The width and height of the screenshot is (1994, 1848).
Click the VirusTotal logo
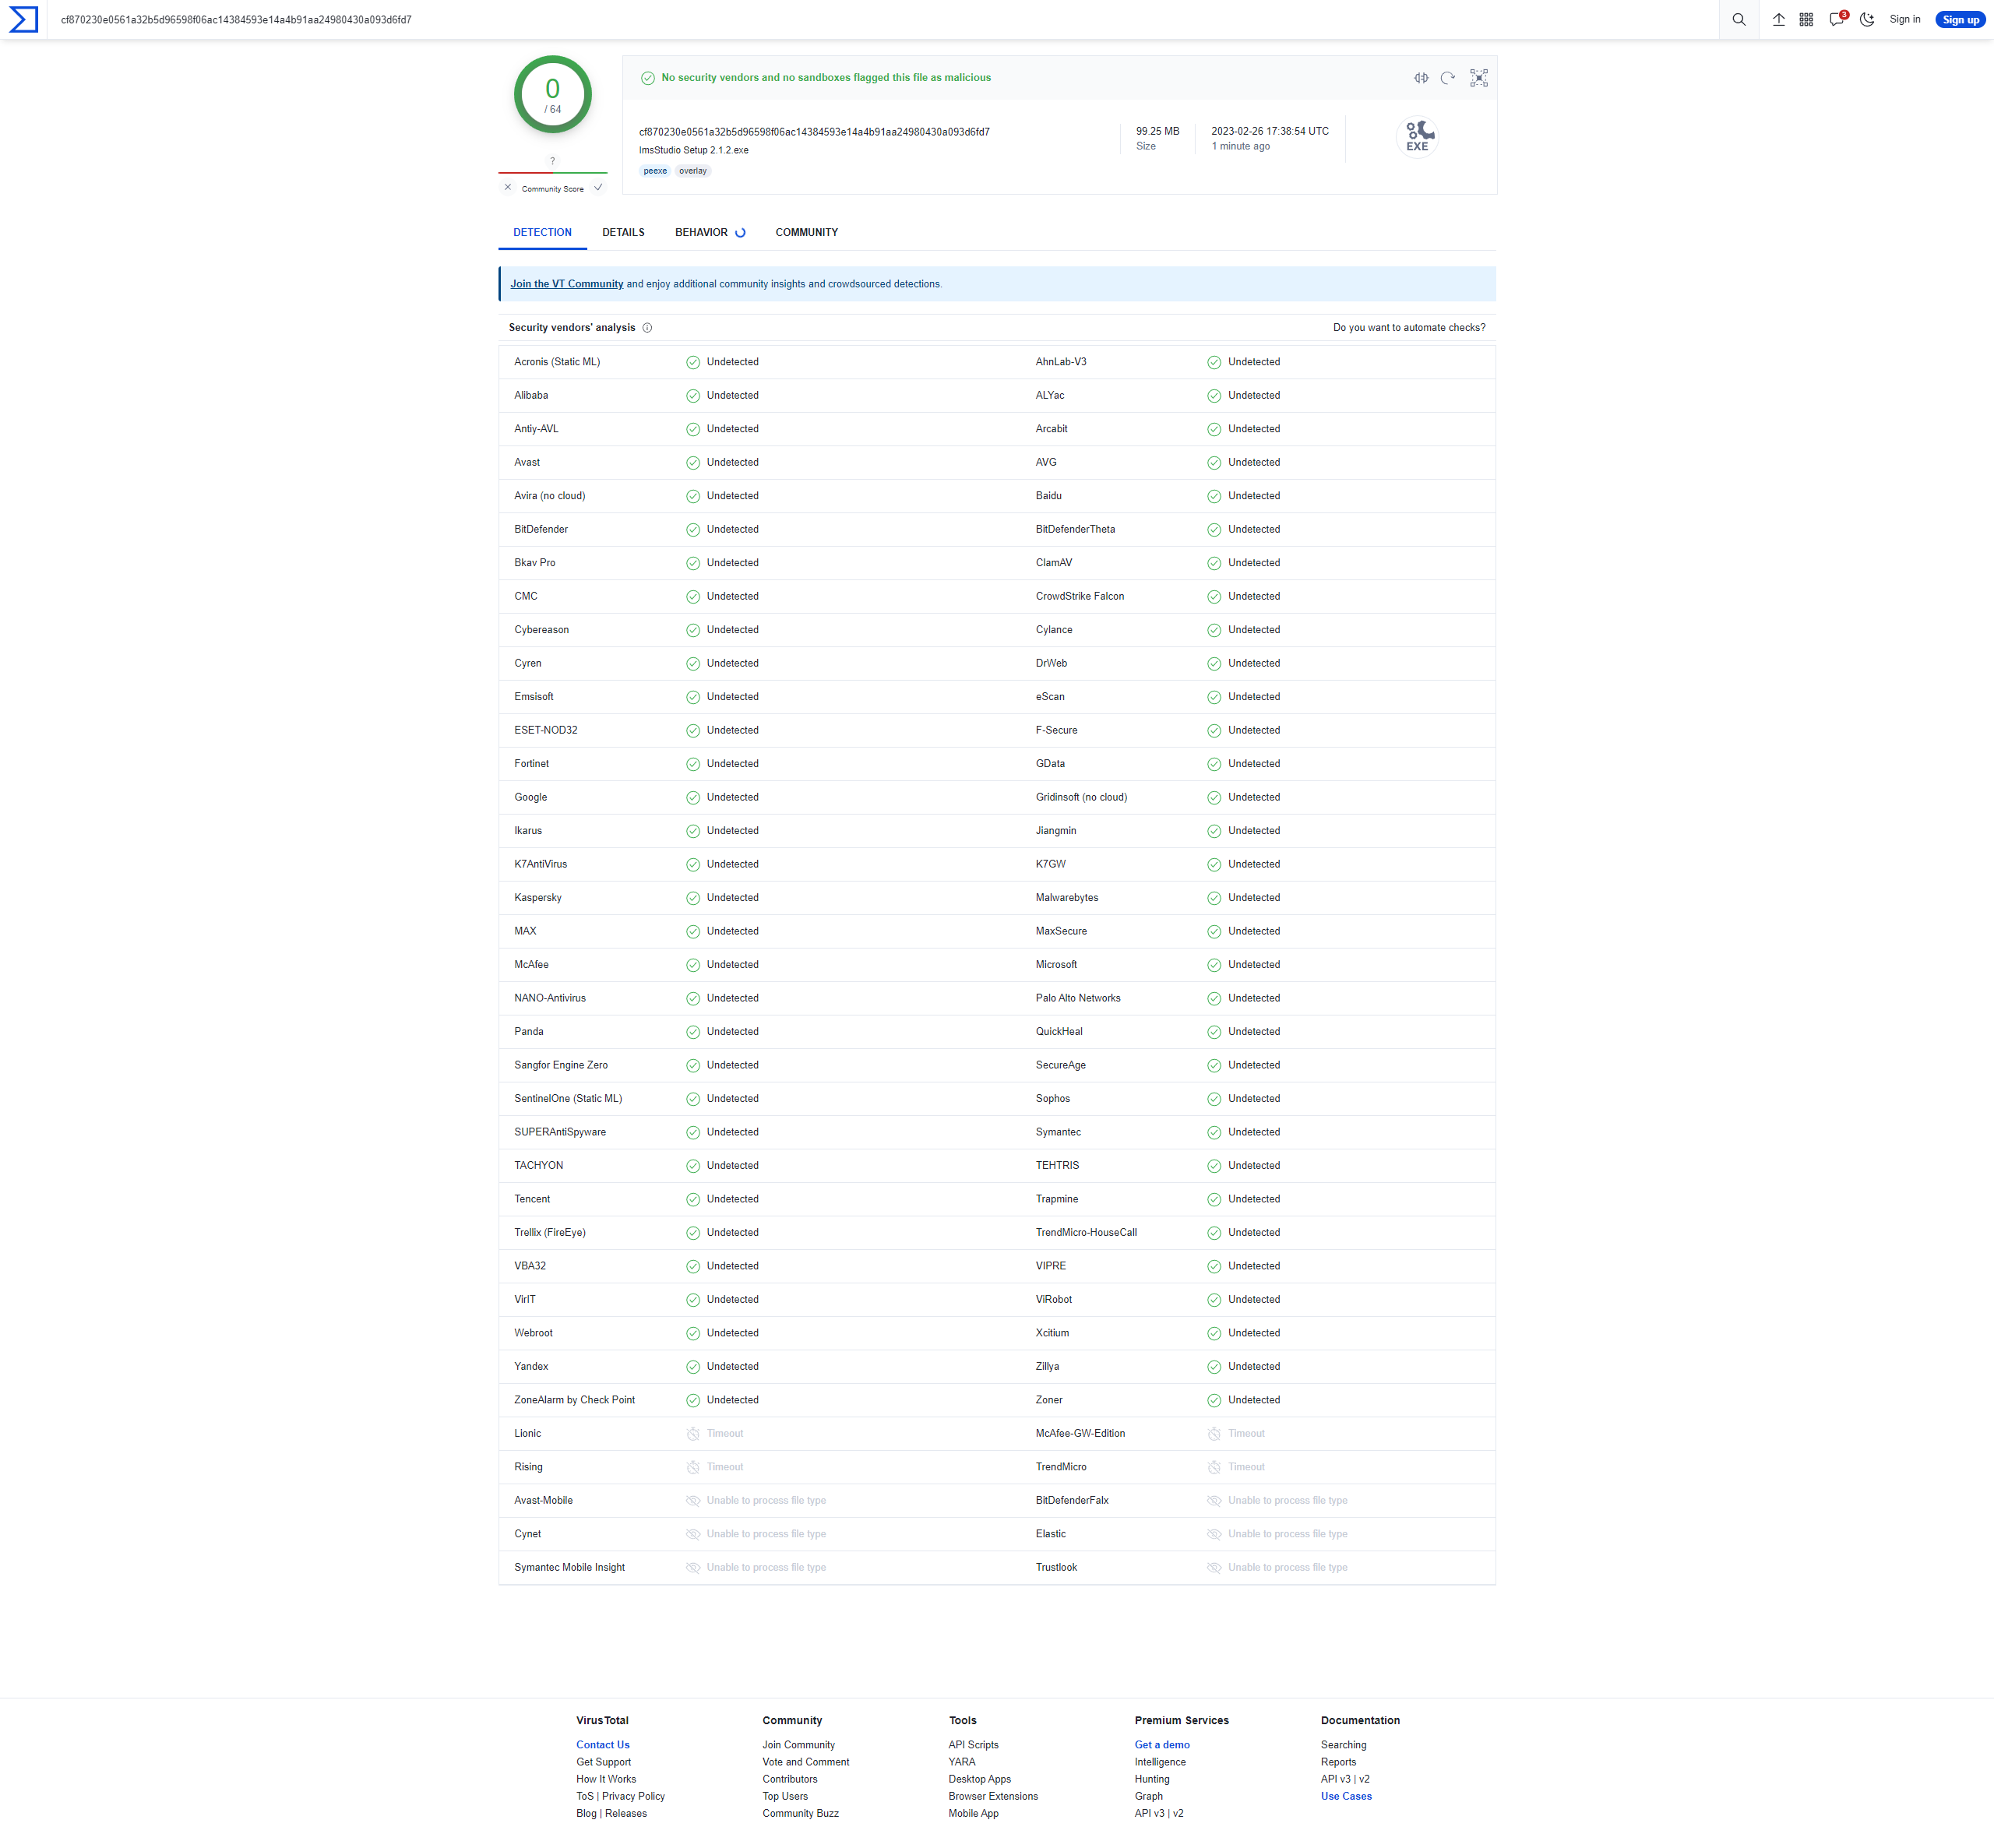(x=22, y=19)
